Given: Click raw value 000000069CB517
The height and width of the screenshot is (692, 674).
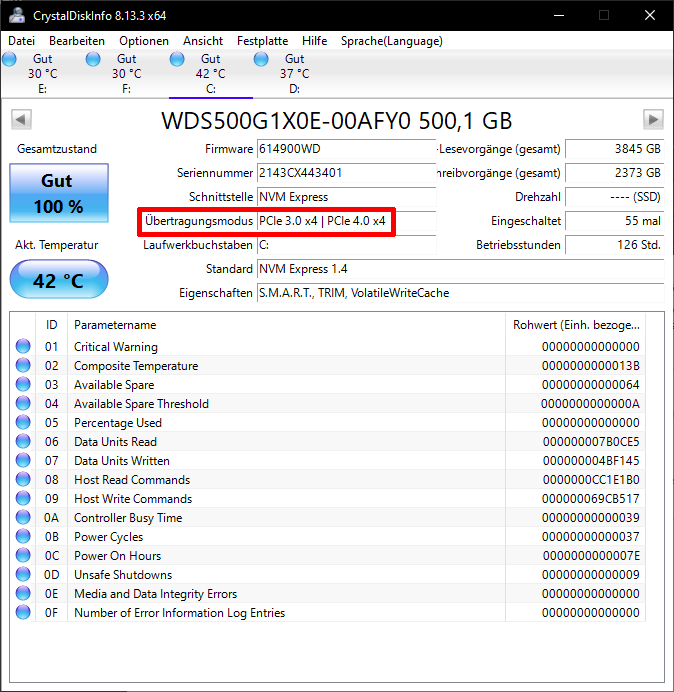Looking at the screenshot, I should point(591,499).
